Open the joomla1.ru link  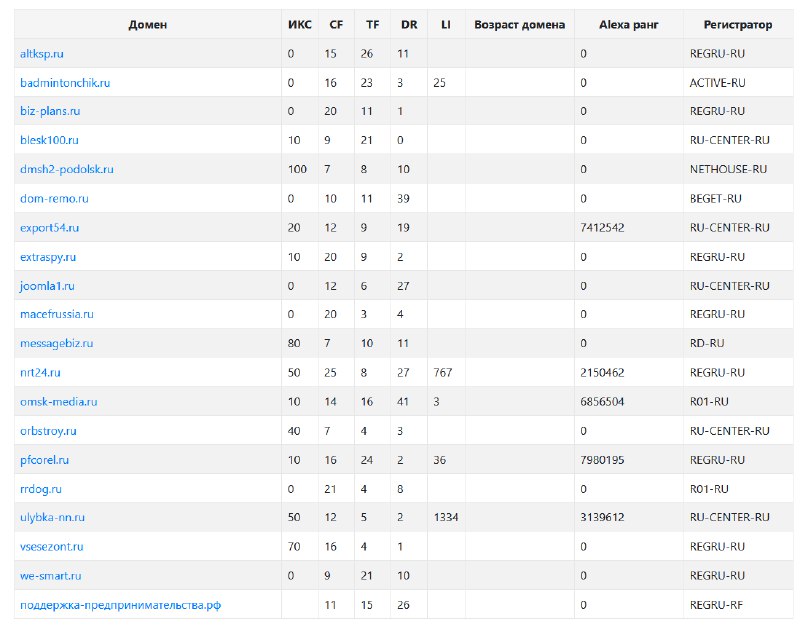click(47, 286)
